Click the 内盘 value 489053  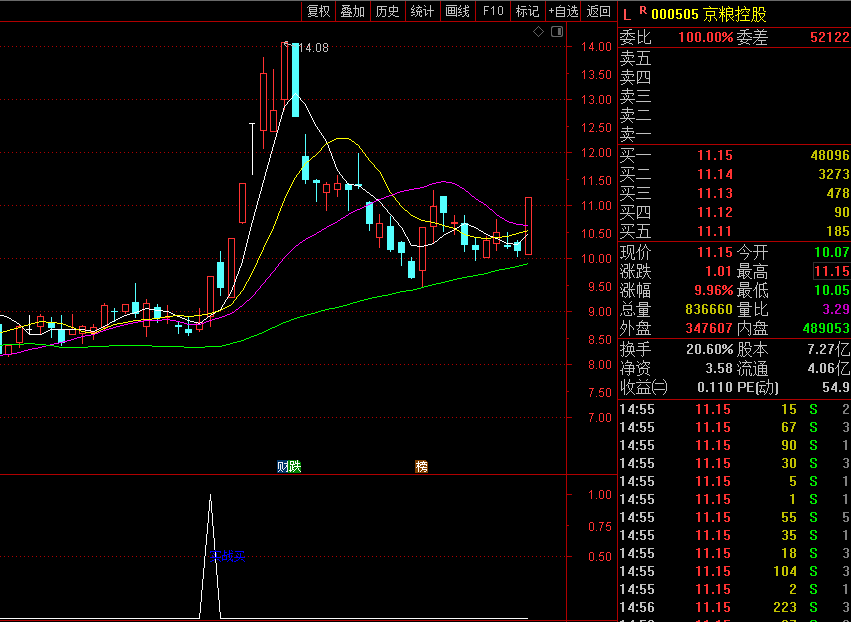click(825, 328)
